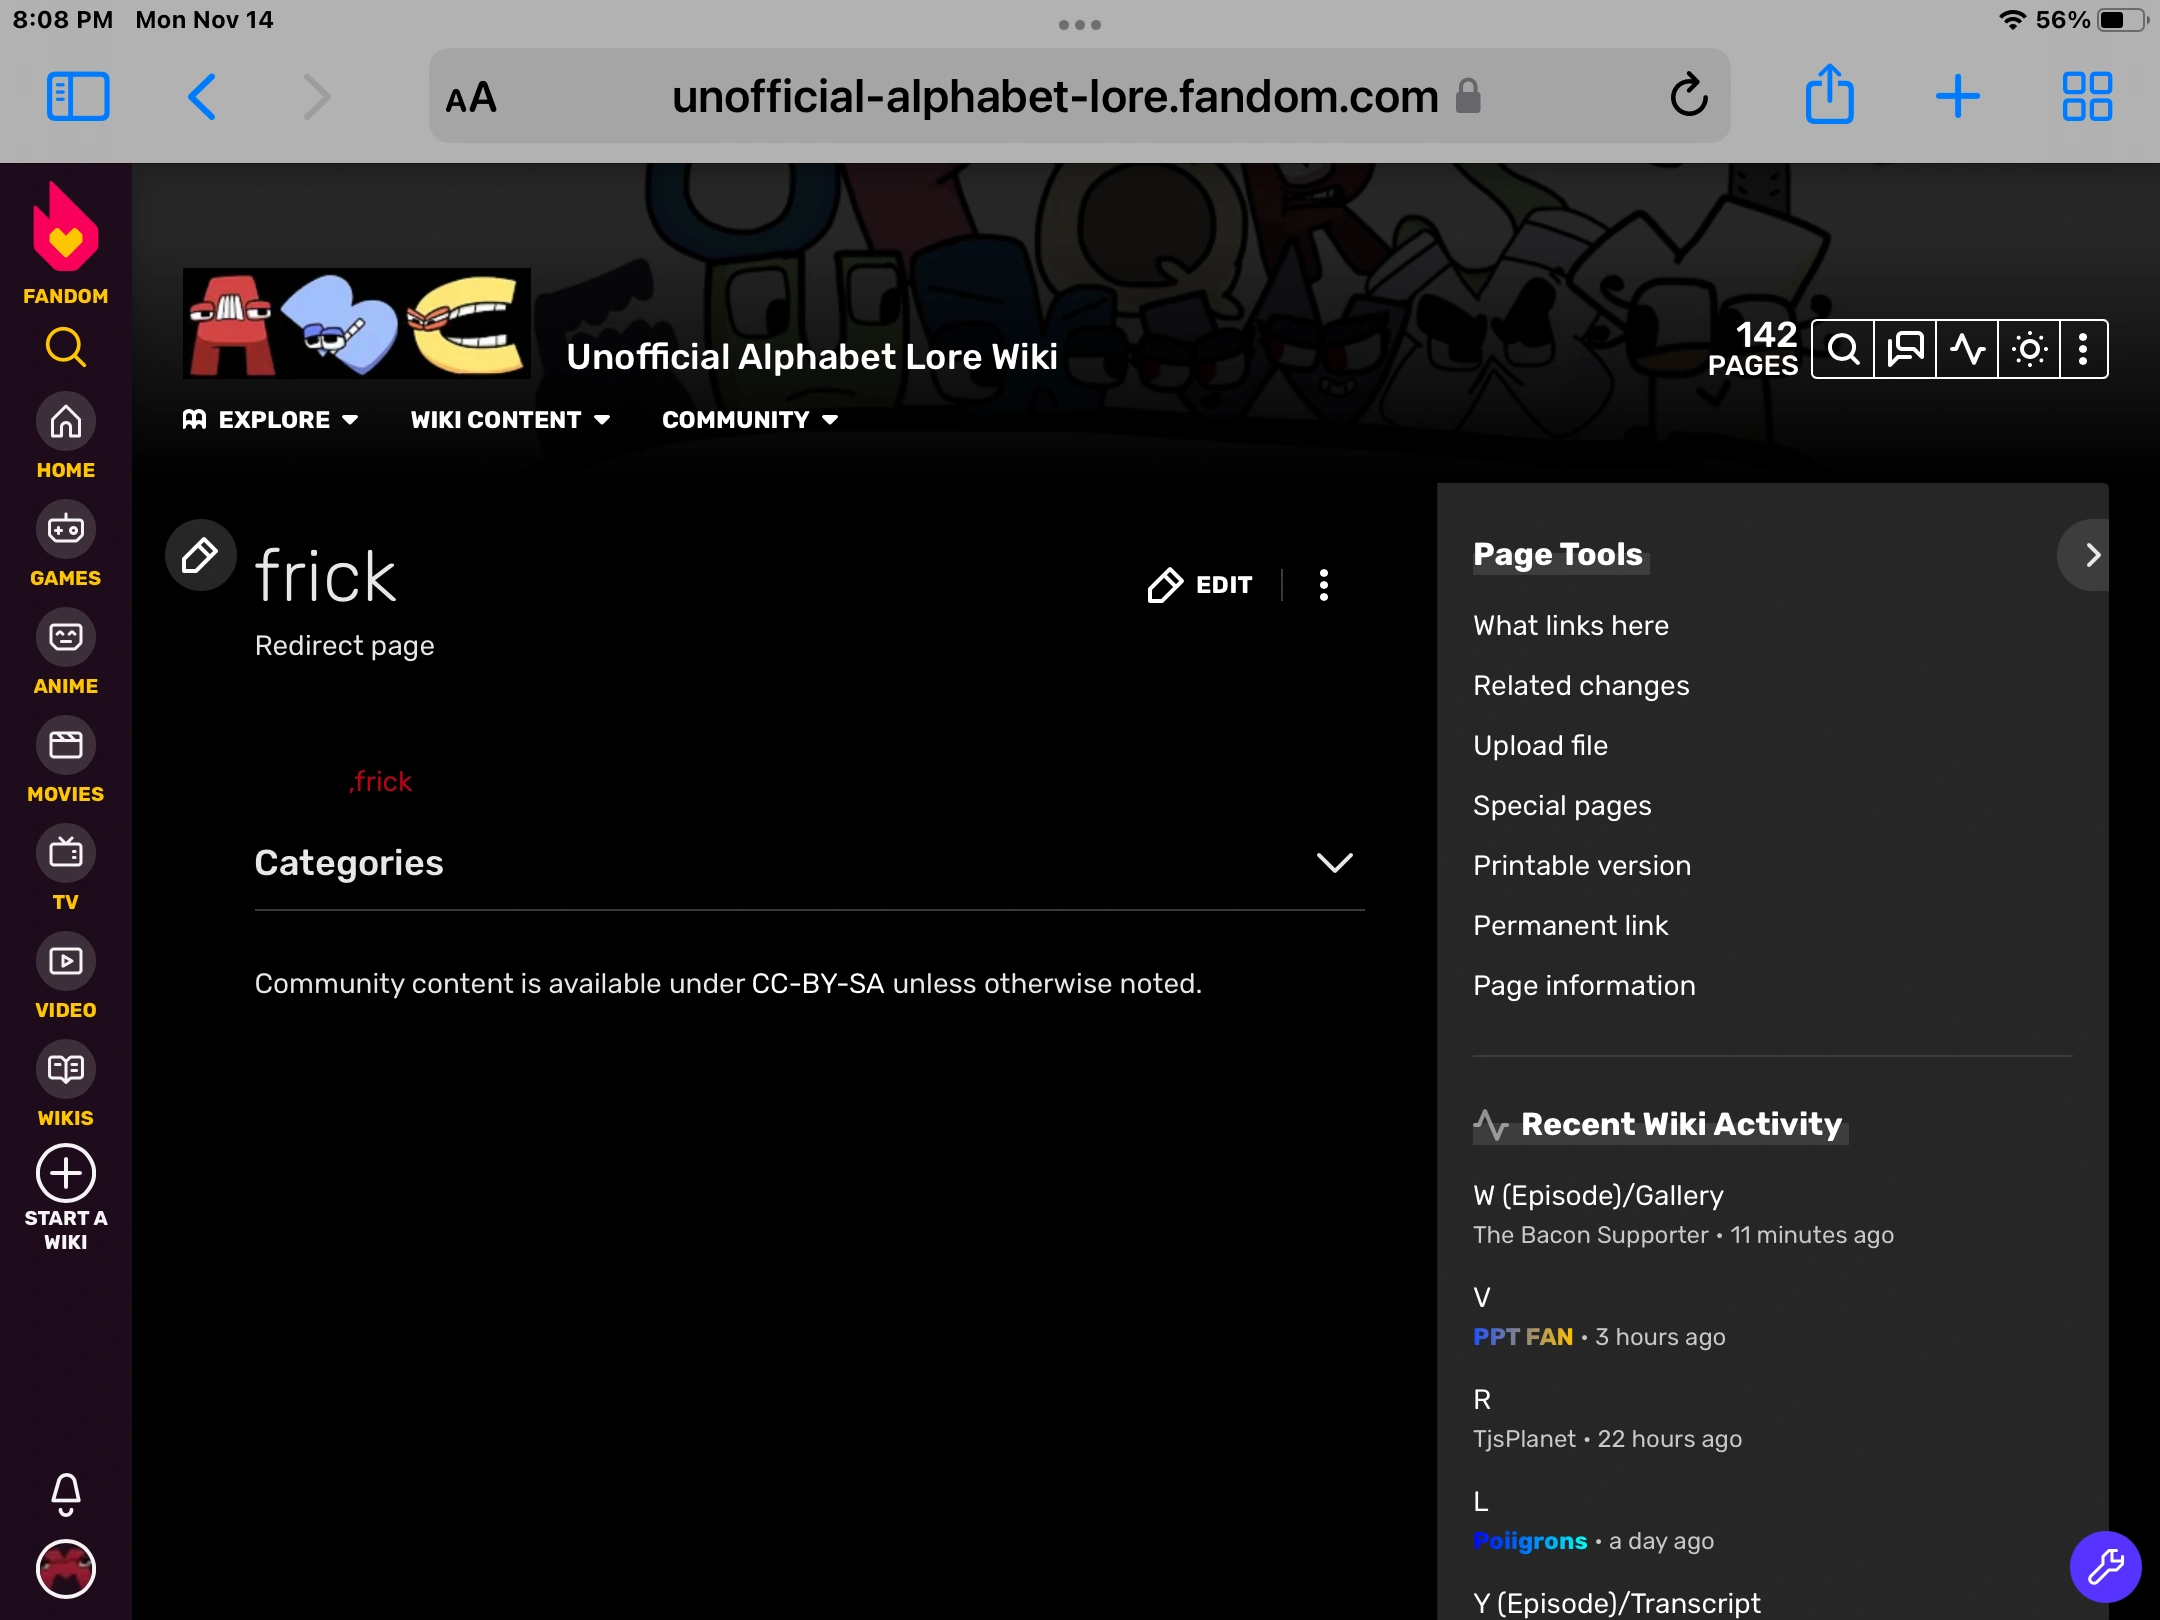
Task: Open notifications via the bell icon
Action: (64, 1494)
